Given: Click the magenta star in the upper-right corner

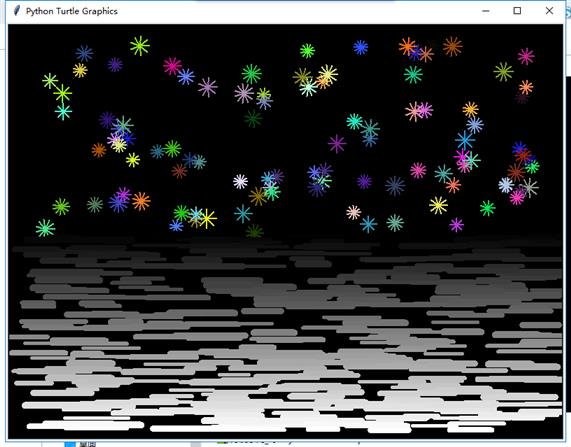Looking at the screenshot, I should 526,56.
